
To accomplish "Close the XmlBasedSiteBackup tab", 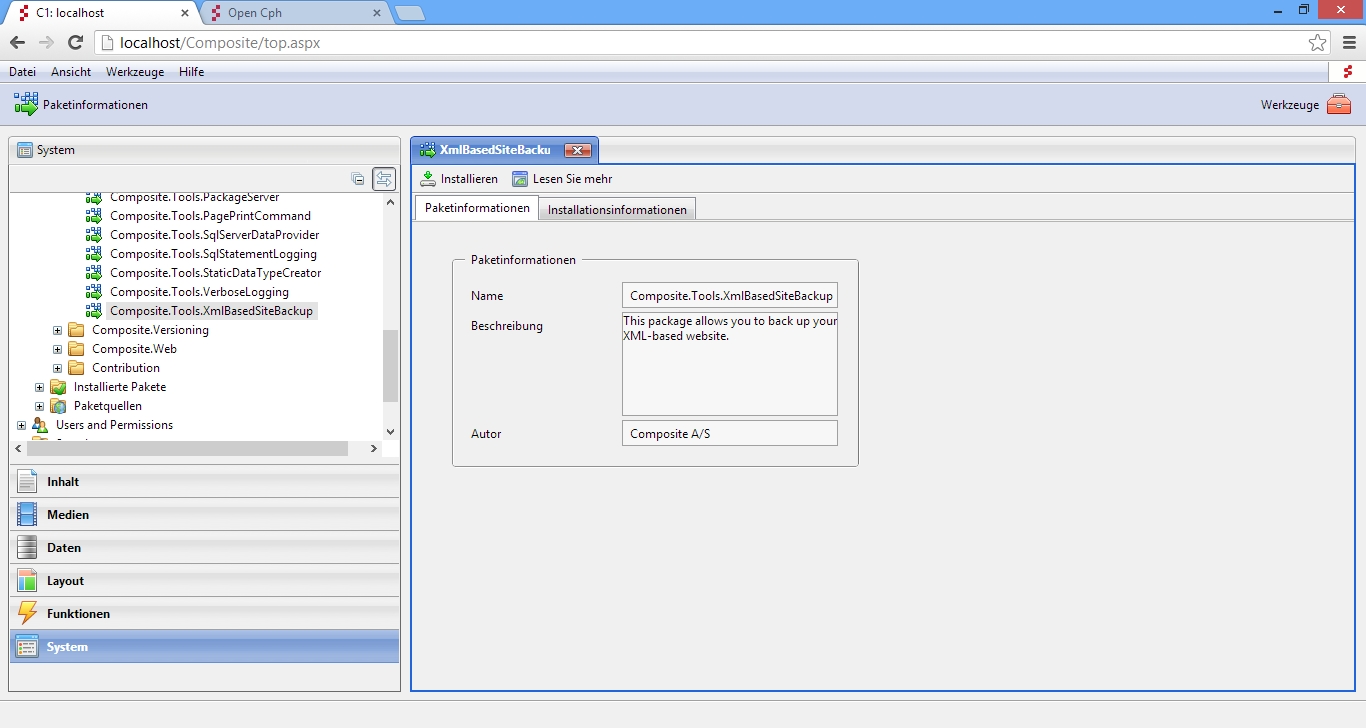I will [577, 150].
